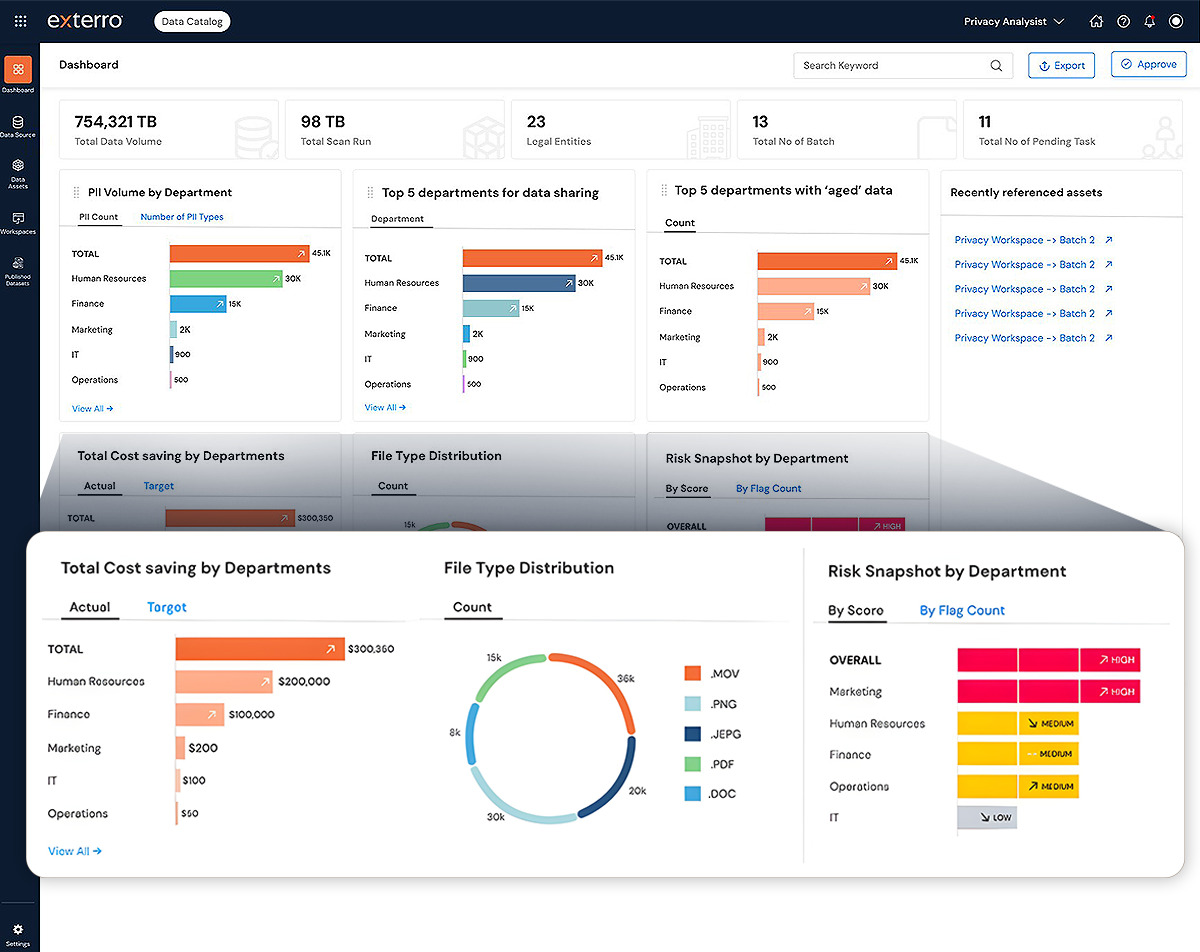Expand the Privacy Analyst role dropdown
This screenshot has height=952, width=1200.
coord(1013,21)
